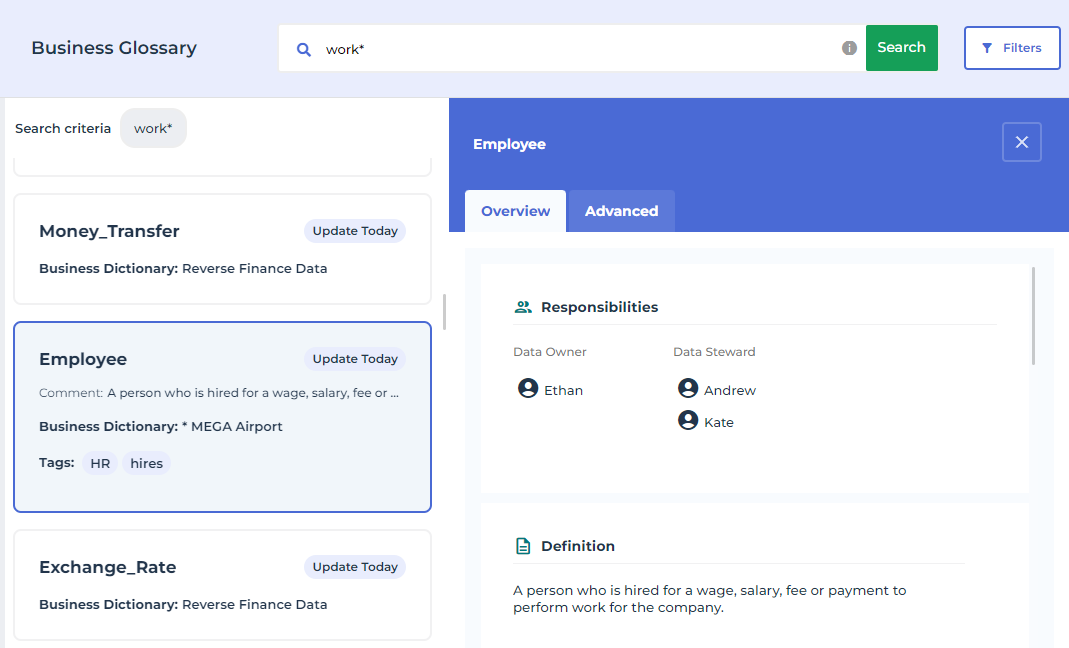Open the Filters panel
Image resolution: width=1069 pixels, height=648 pixels.
click(x=1011, y=48)
